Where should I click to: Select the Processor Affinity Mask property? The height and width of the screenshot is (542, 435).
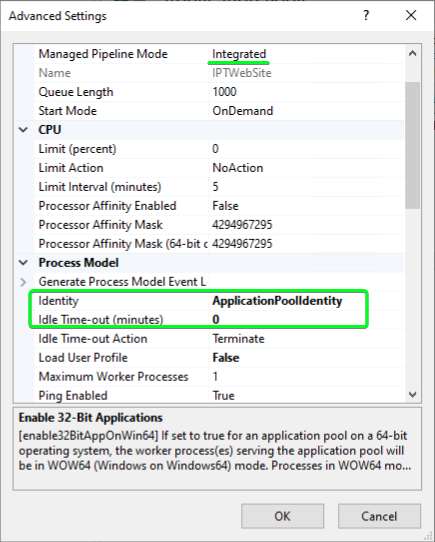coord(100,225)
